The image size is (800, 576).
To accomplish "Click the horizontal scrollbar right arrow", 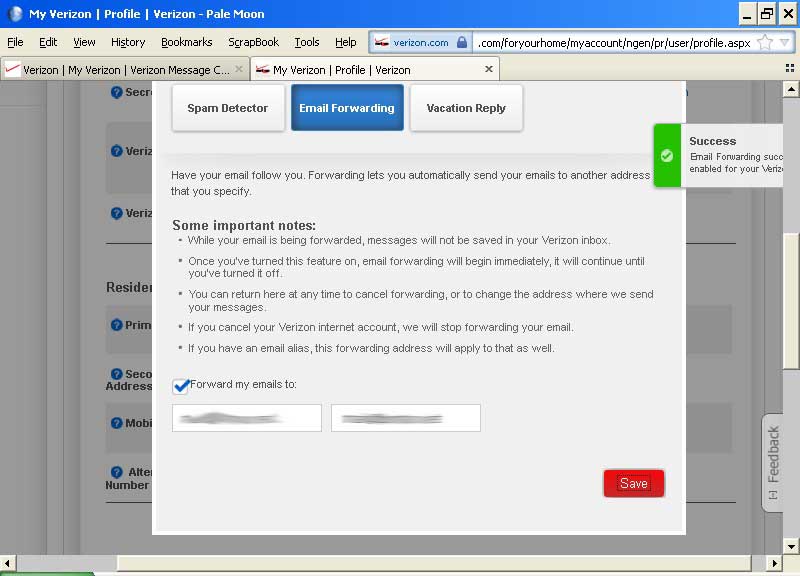I will 774,564.
